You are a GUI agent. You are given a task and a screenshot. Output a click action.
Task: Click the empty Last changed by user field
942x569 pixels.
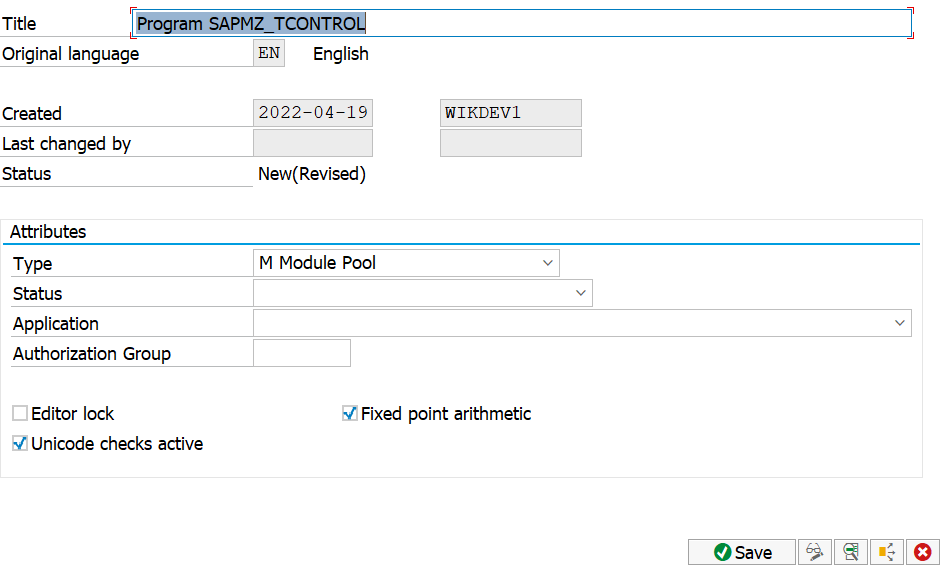pos(511,143)
